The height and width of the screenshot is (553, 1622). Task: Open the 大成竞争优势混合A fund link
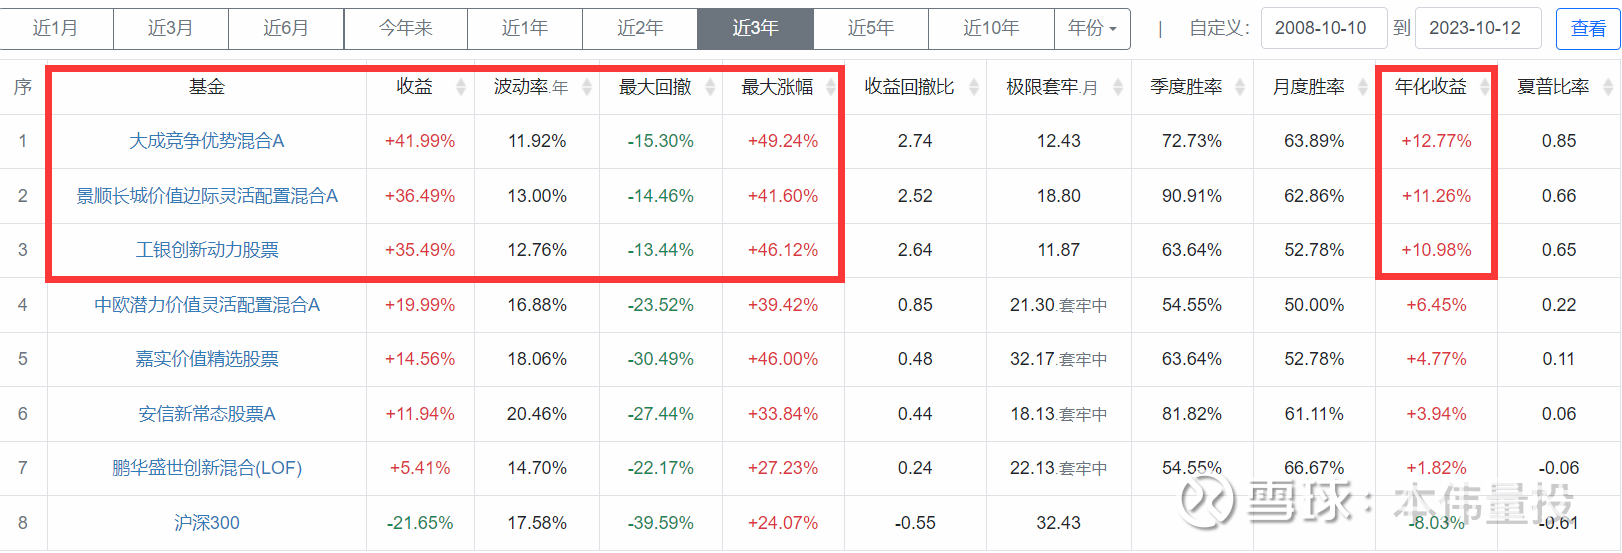click(207, 141)
